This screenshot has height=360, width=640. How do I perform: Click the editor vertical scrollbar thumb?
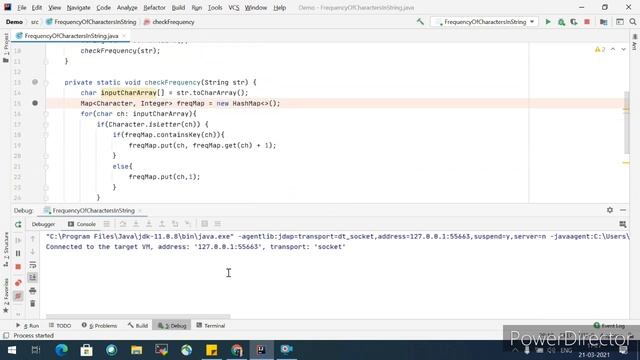pyautogui.click(x=626, y=122)
